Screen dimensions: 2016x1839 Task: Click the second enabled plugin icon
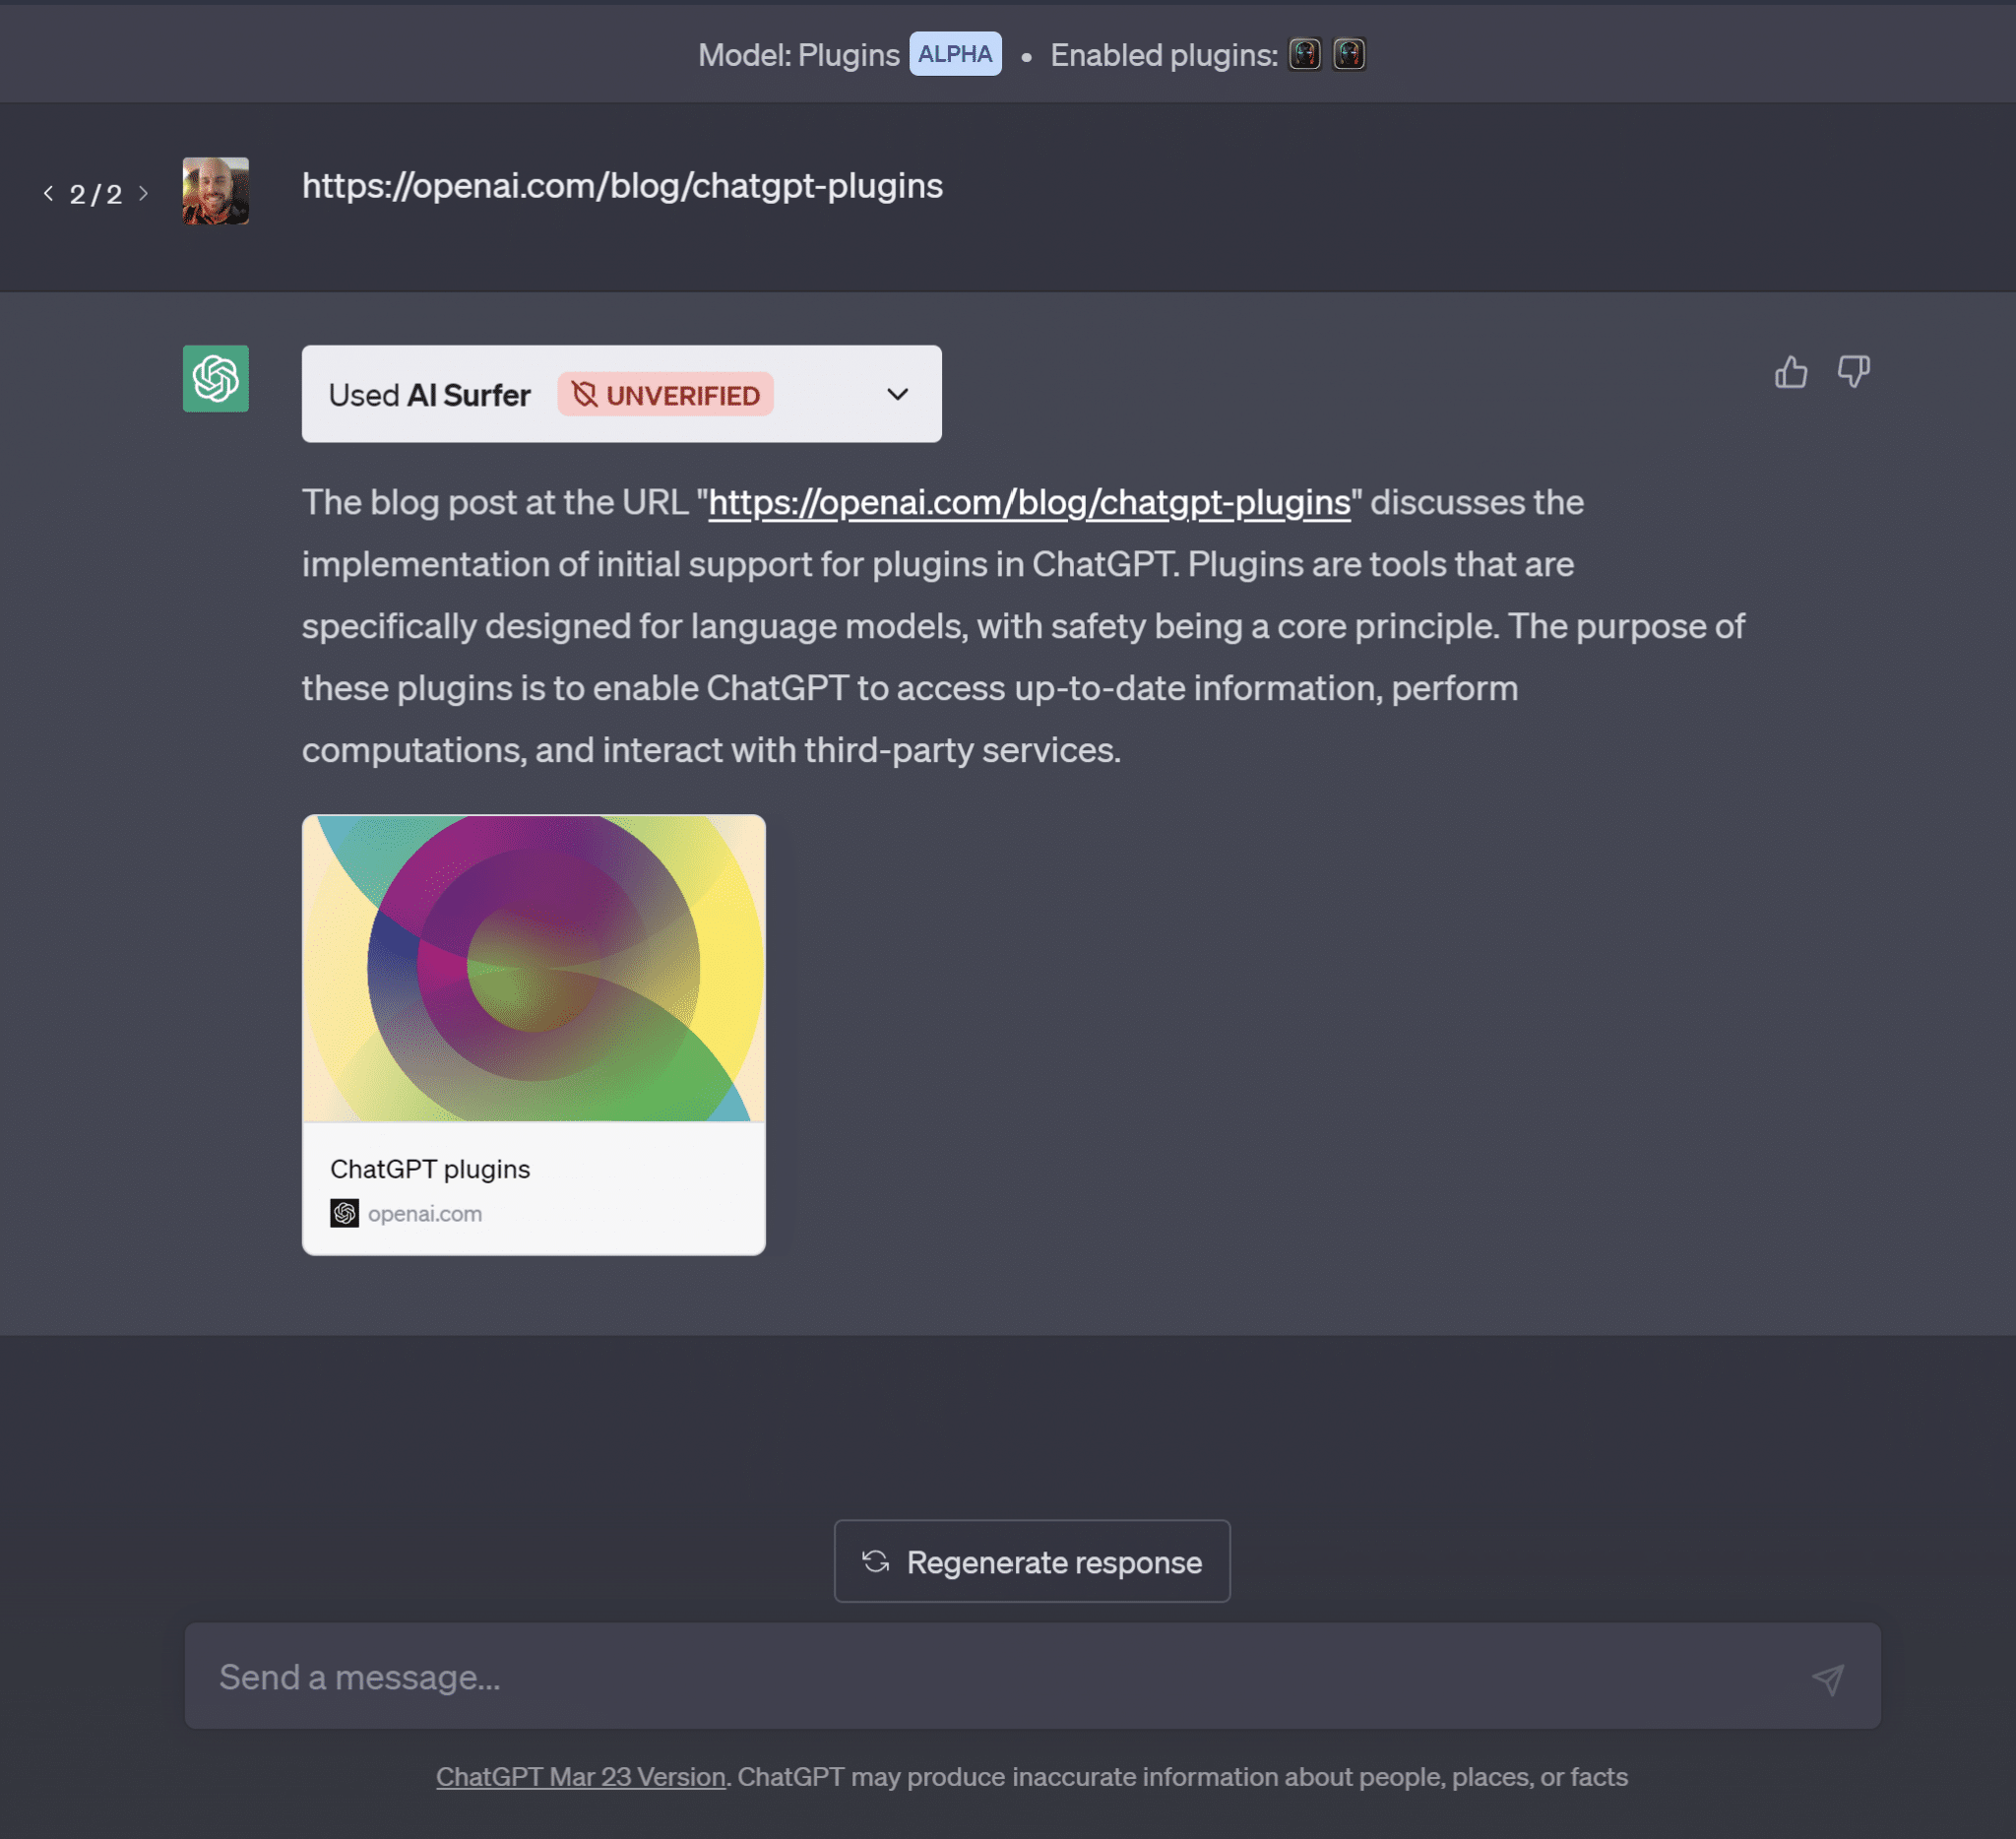(x=1353, y=53)
